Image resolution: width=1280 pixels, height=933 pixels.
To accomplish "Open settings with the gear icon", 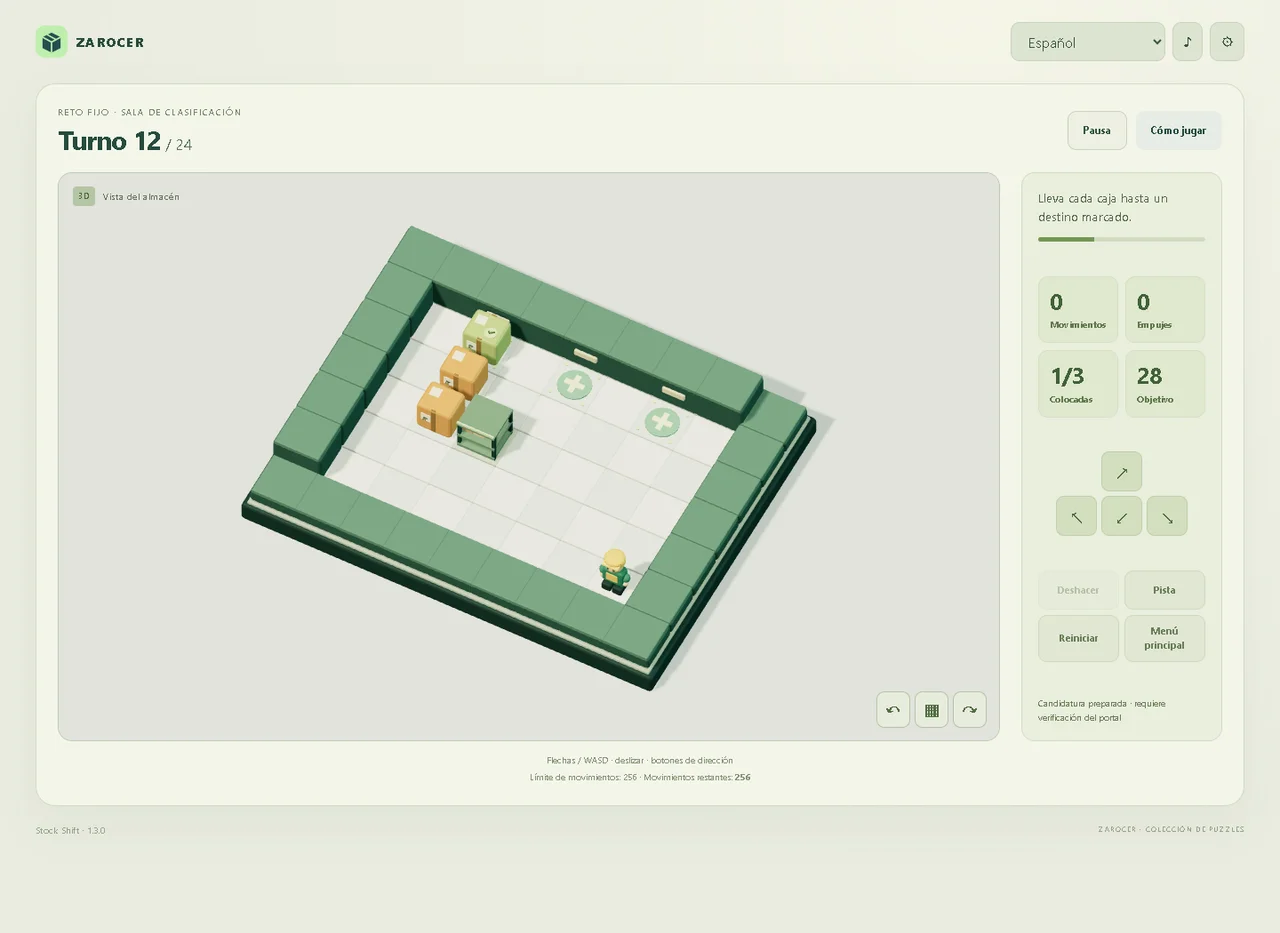I will point(1227,42).
